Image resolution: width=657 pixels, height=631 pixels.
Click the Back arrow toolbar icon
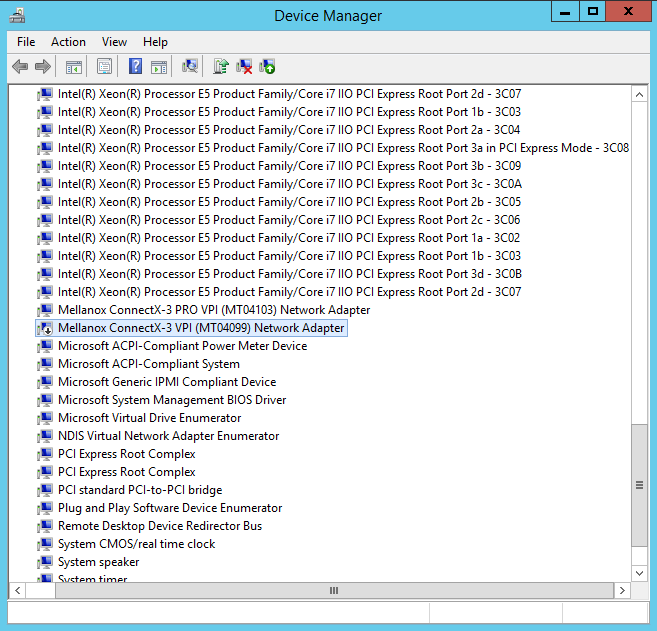20,66
